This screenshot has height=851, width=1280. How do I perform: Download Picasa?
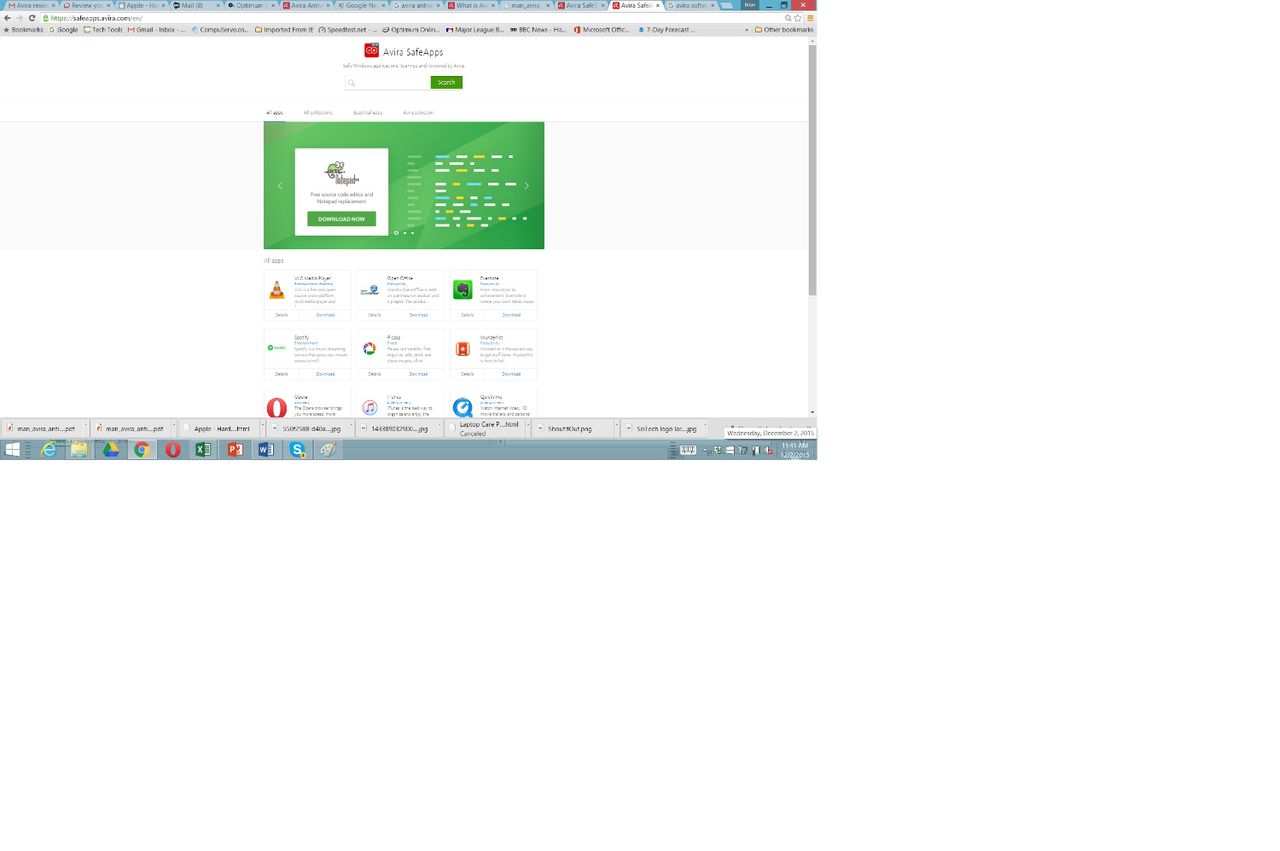click(x=418, y=374)
